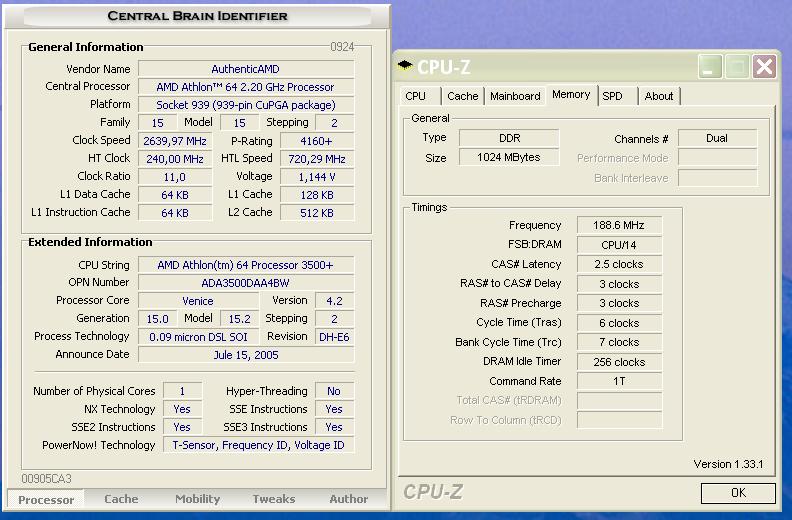
Task: Click the Clock Ratio value 11,0
Action: click(175, 177)
